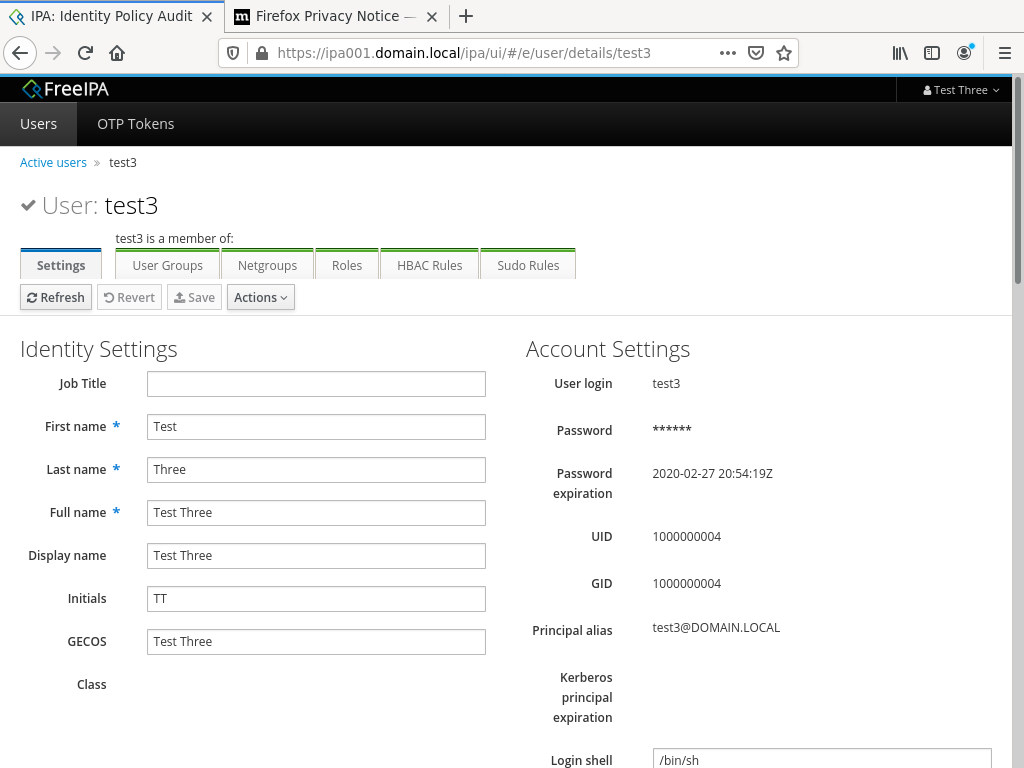Follow the Active users breadcrumb link
Screen dimensions: 1024x768
53,163
